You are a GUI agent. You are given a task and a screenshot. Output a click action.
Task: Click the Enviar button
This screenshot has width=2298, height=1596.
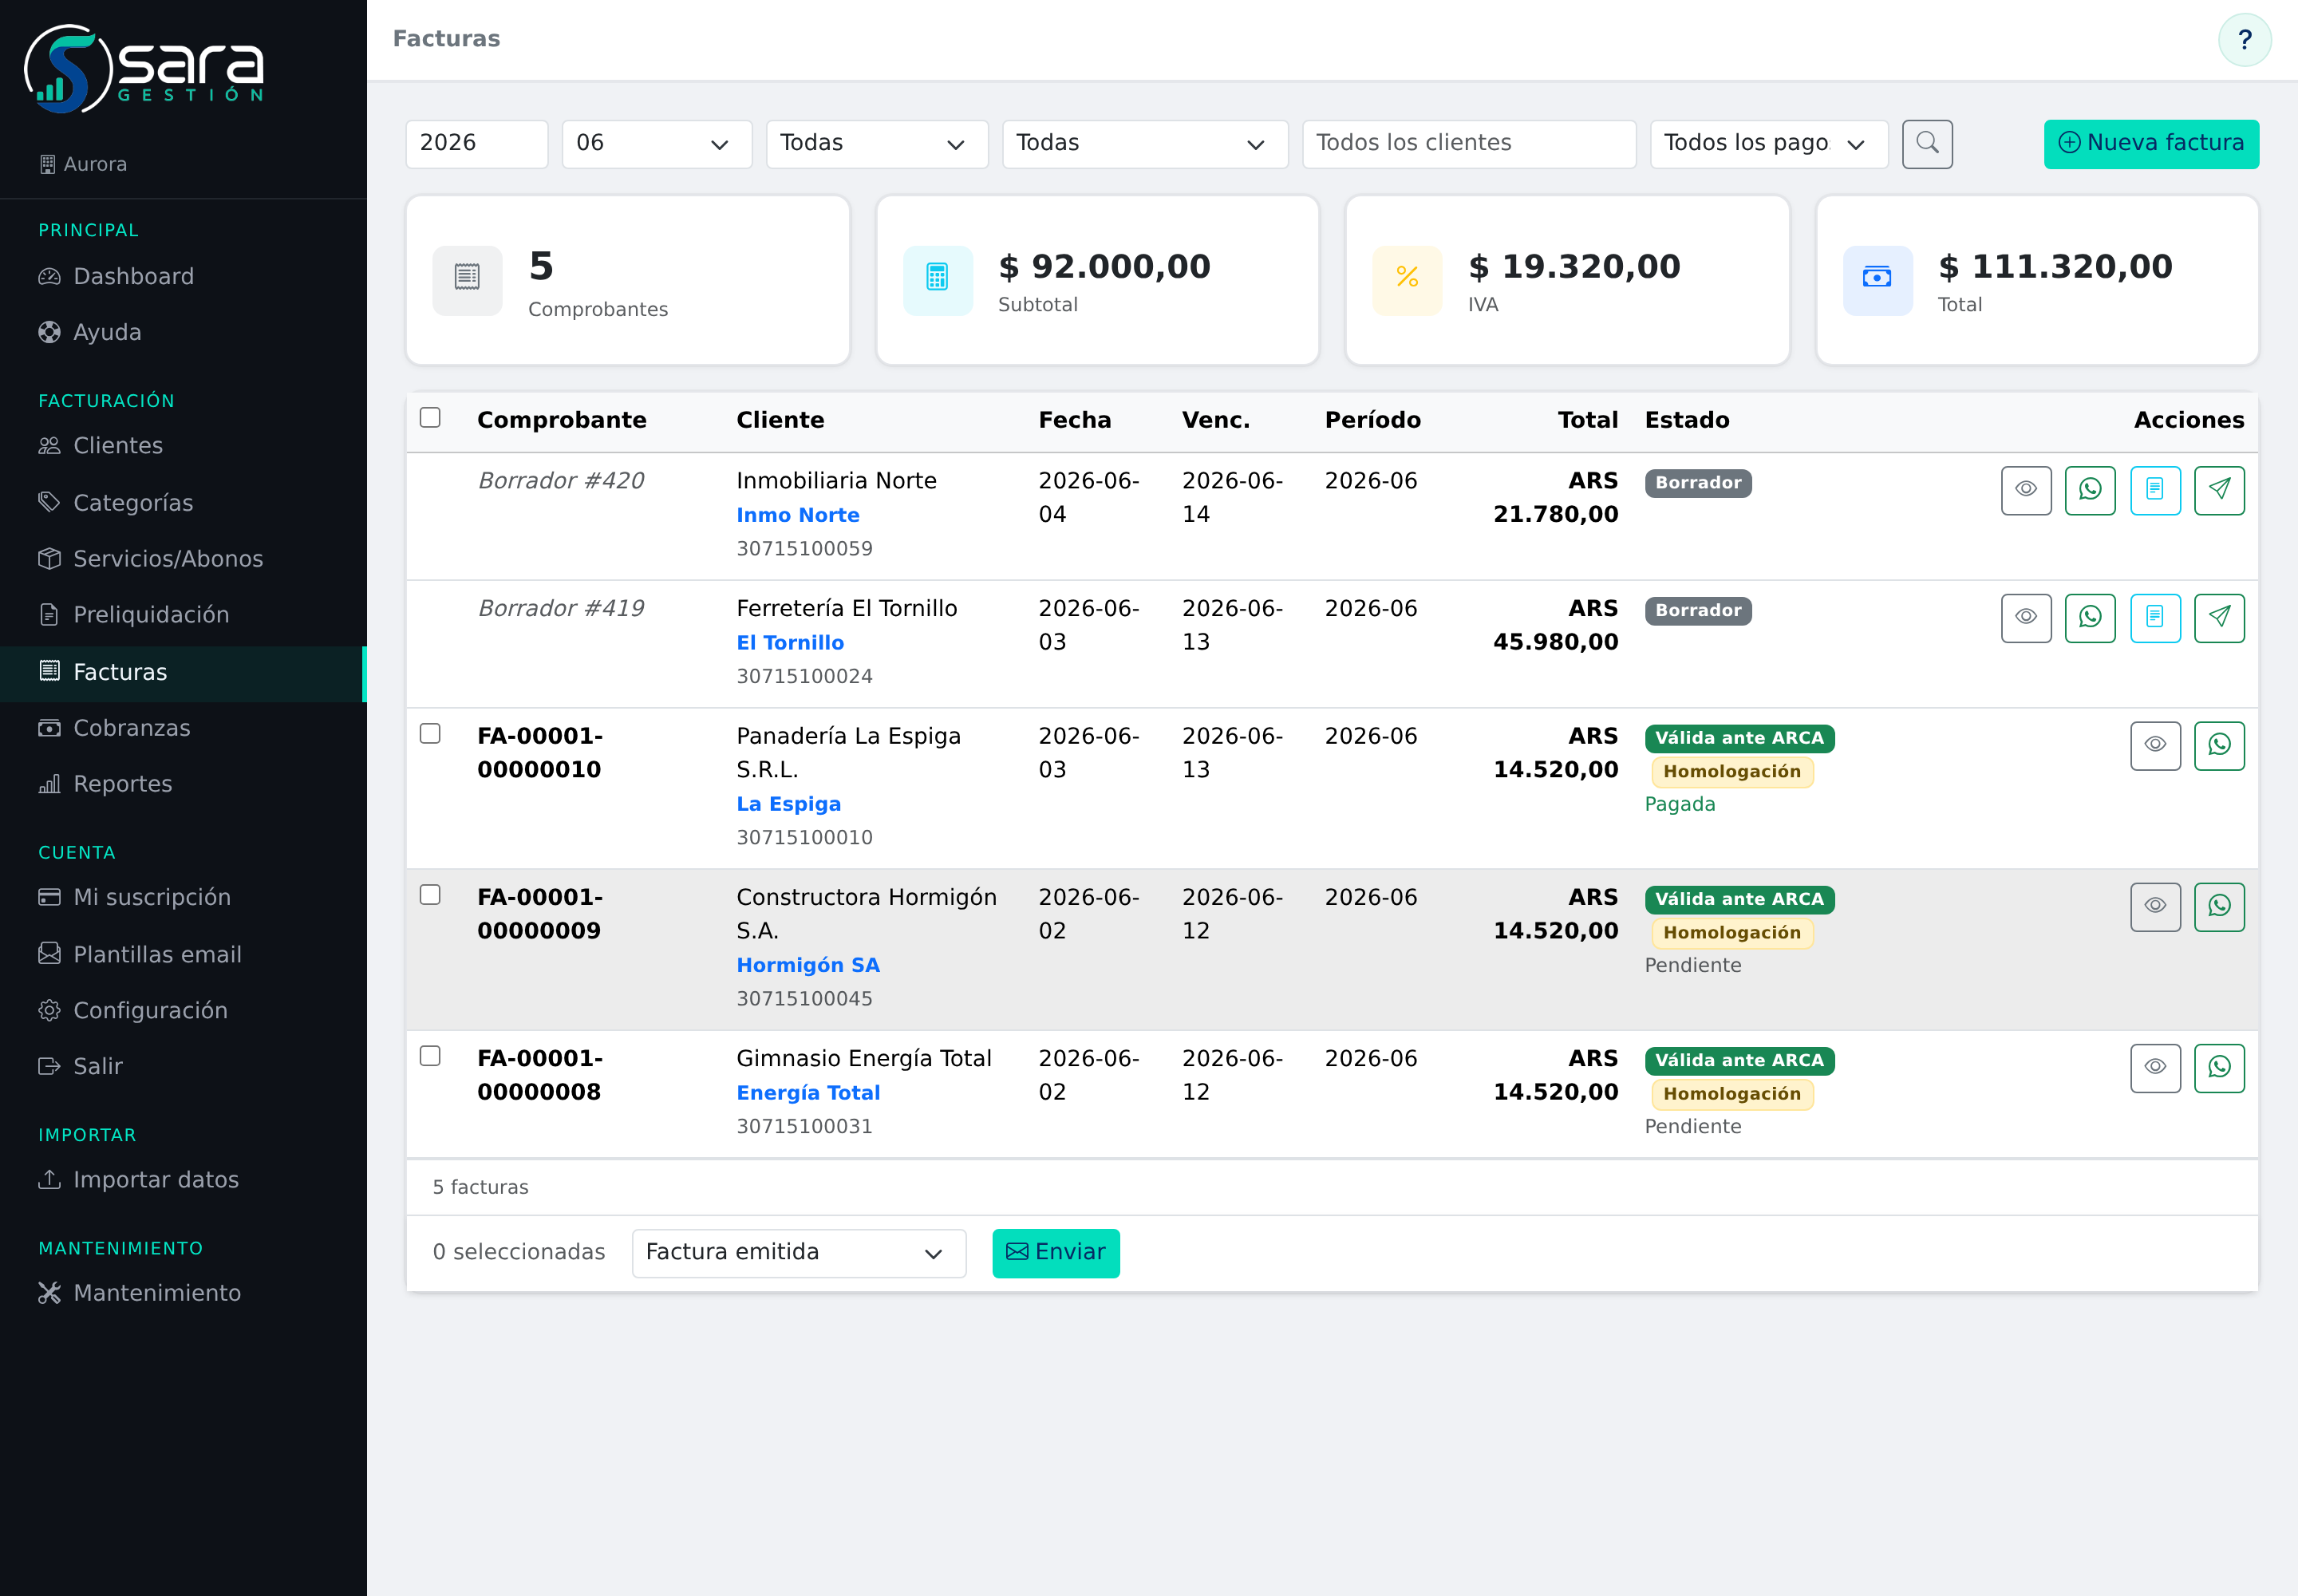point(1055,1253)
